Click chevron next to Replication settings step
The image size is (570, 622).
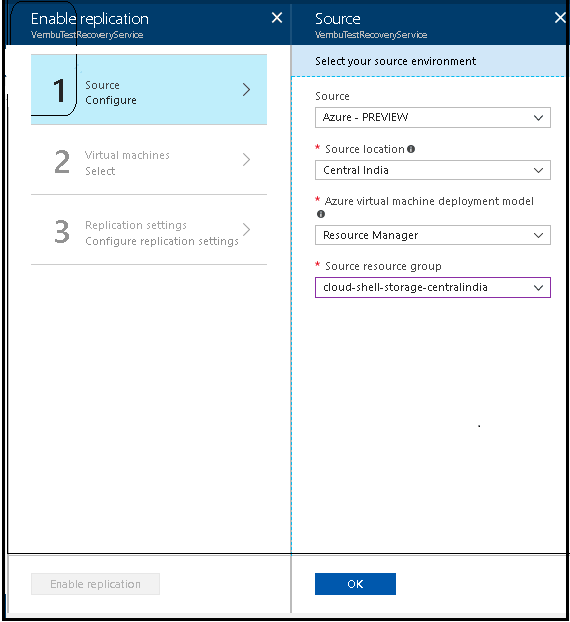(x=246, y=229)
